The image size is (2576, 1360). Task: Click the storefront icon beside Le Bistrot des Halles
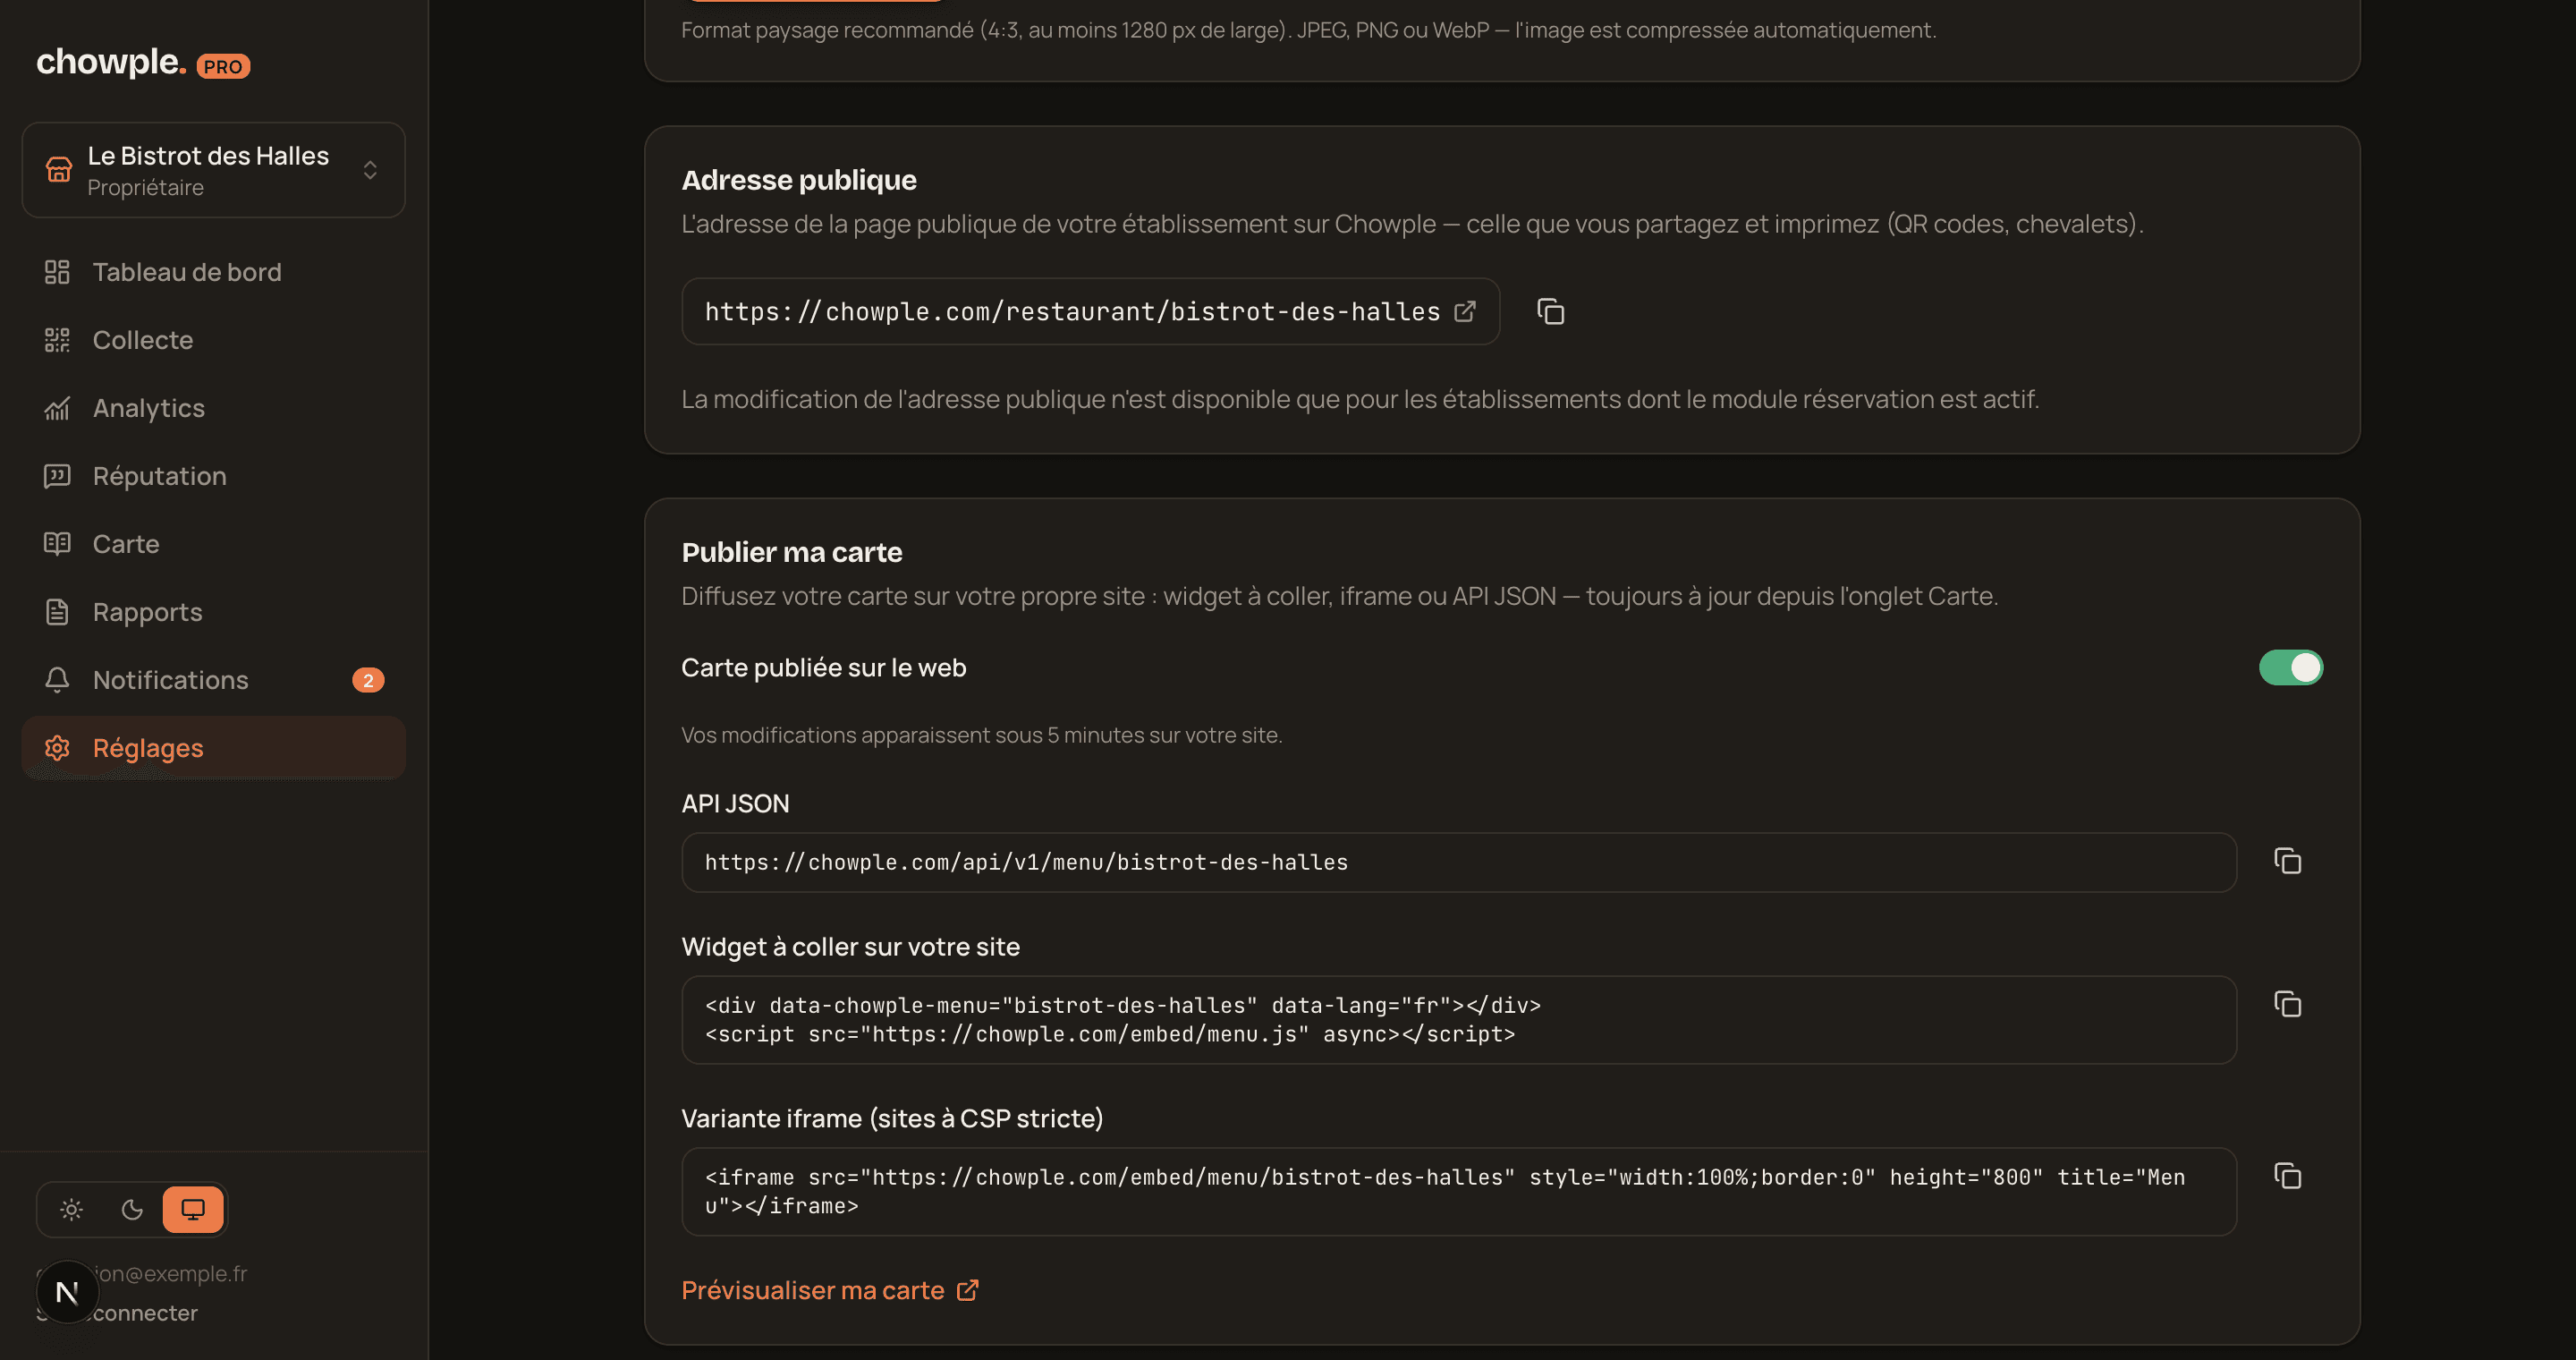(59, 170)
